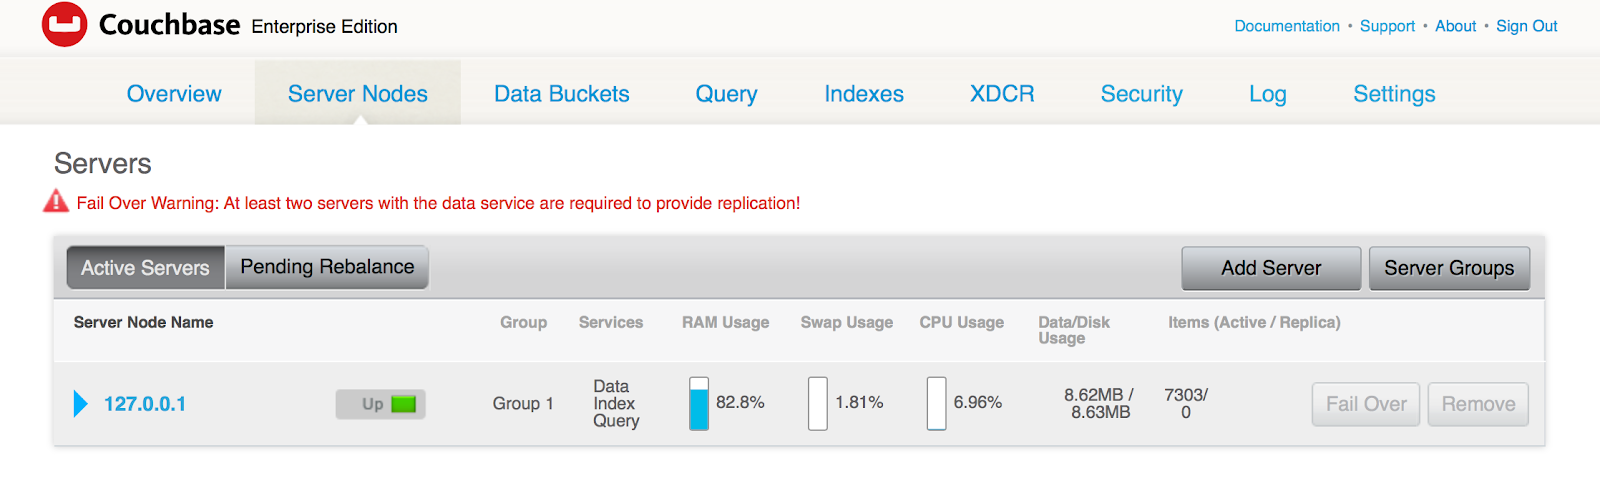Screen dimensions: 1600x491
Task: Click the 7303/0 items value
Action: (x=1186, y=403)
